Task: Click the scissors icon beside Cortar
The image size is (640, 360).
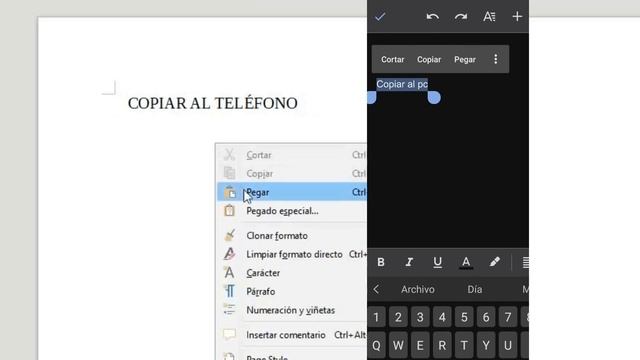Action: coord(229,155)
